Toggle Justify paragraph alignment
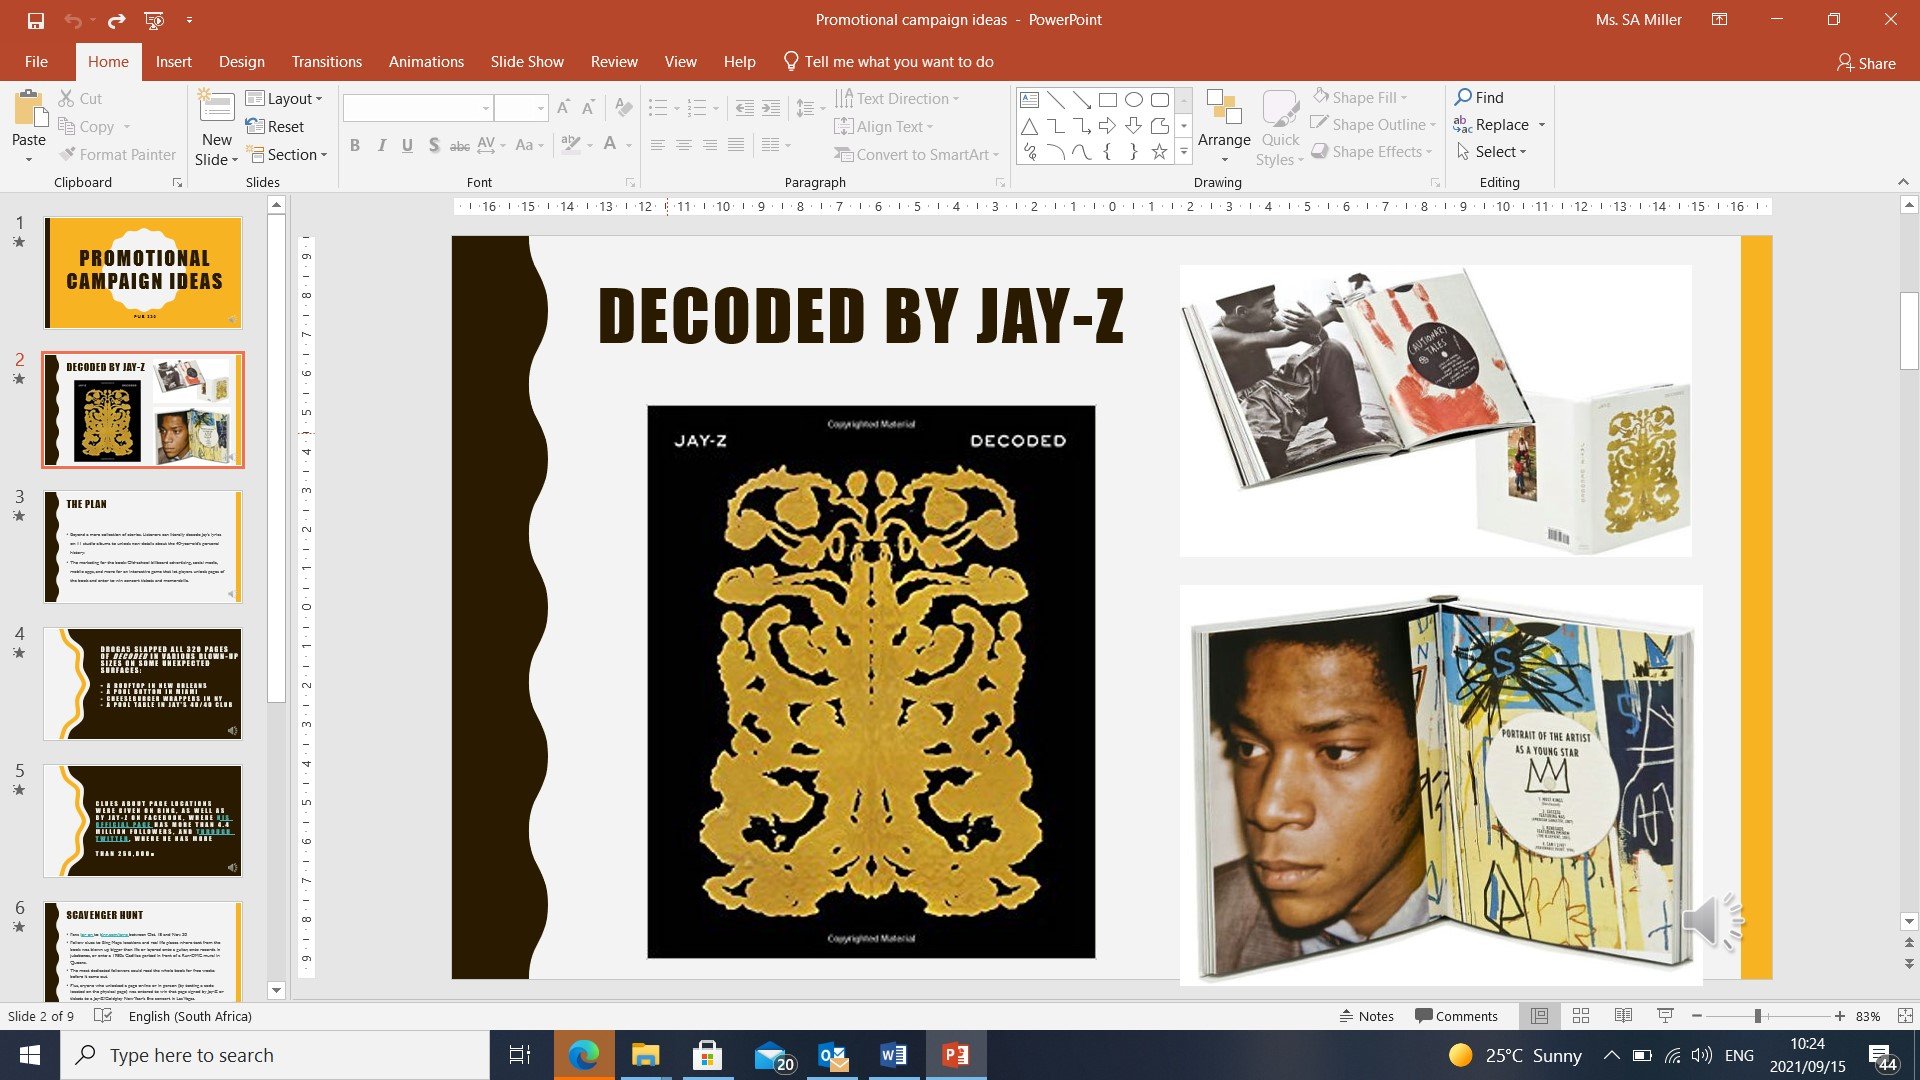This screenshot has height=1080, width=1920. (735, 146)
